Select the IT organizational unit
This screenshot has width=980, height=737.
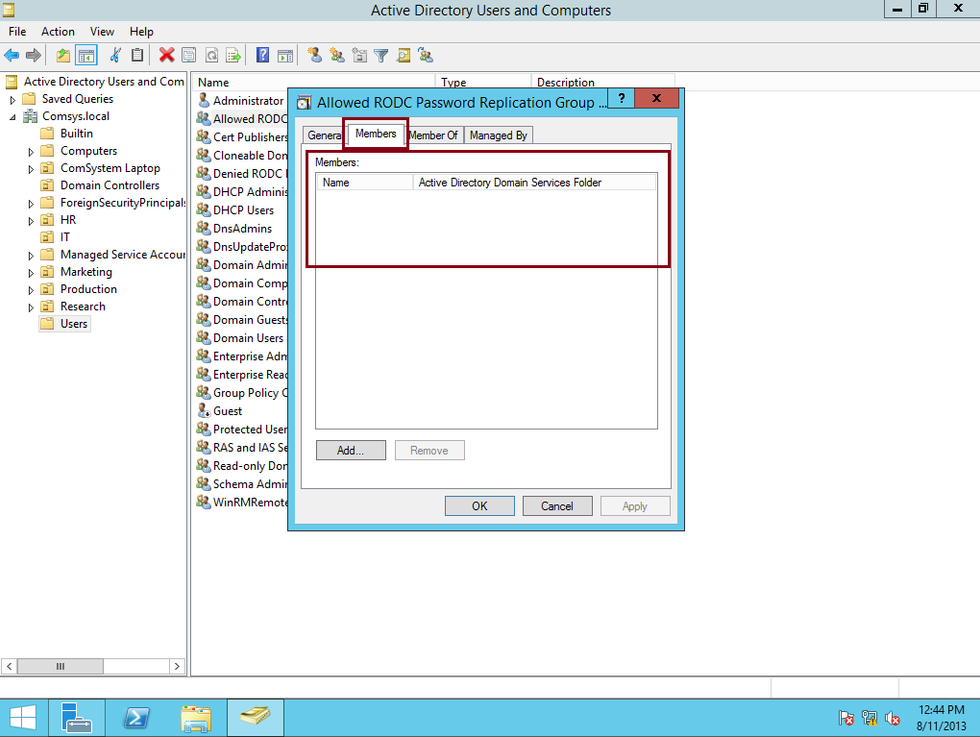click(64, 238)
